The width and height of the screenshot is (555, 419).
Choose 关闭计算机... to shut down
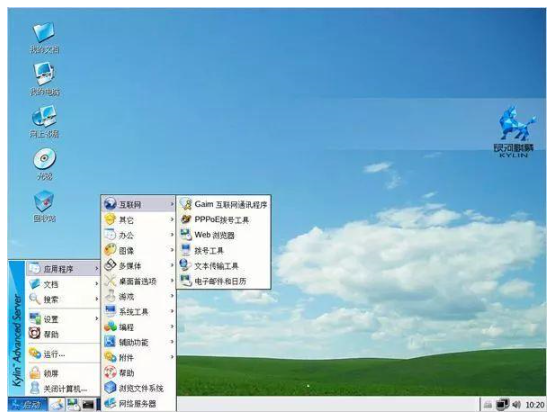[x=63, y=389]
